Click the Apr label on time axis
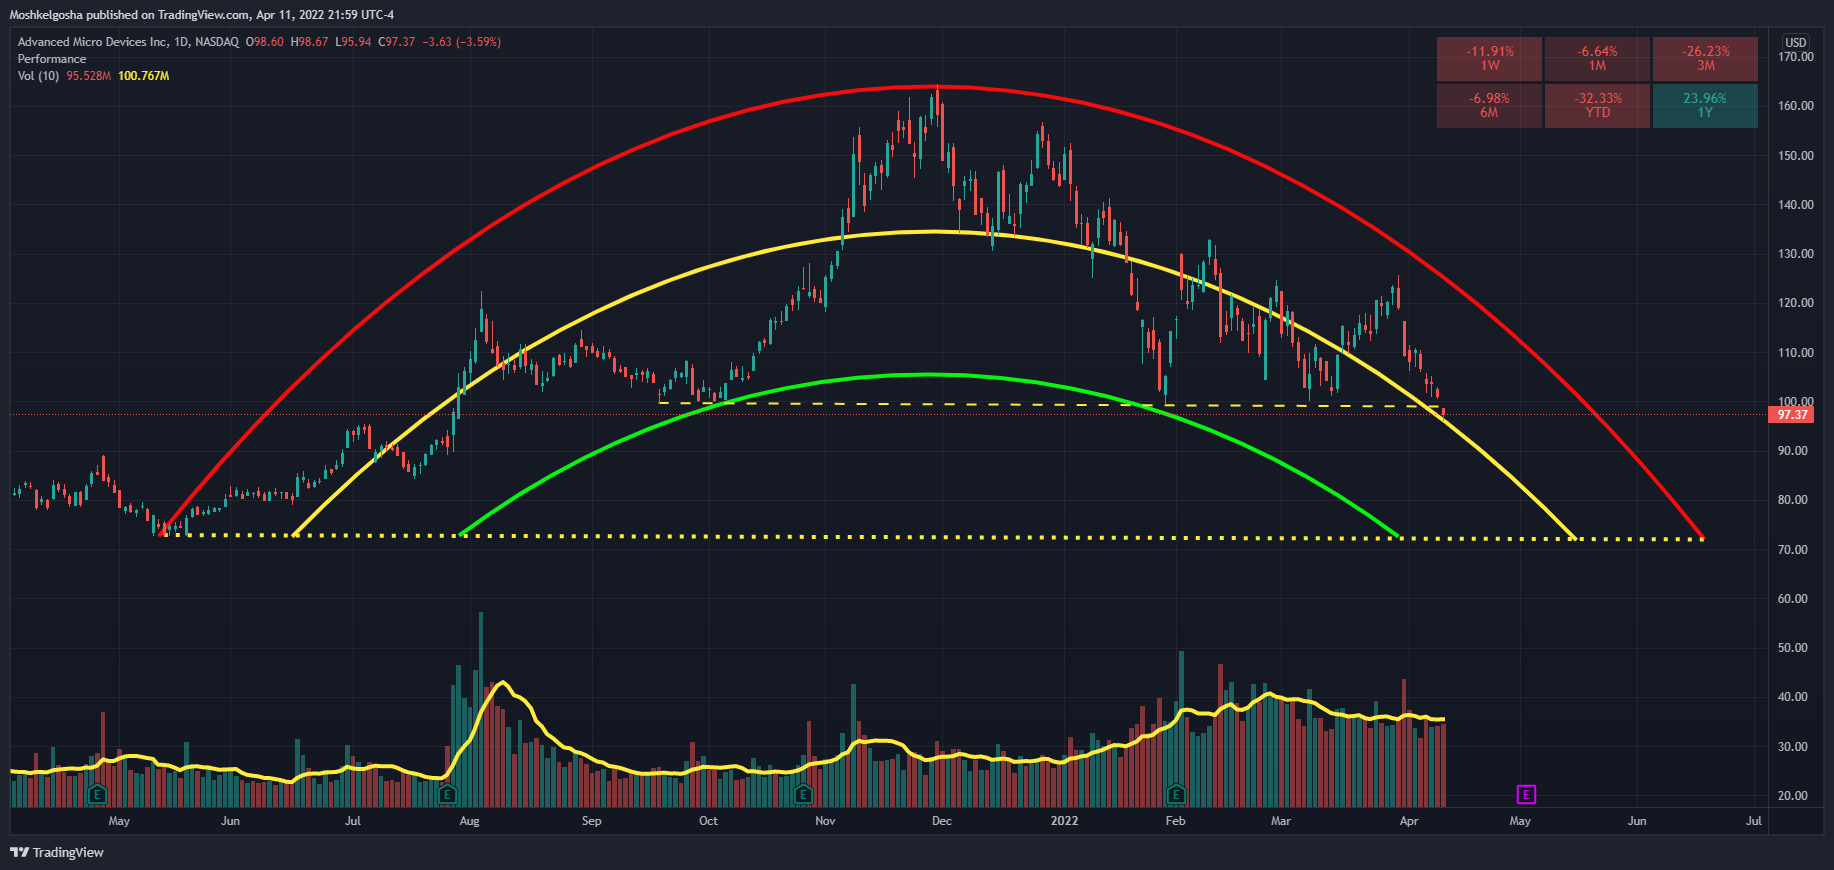1834x870 pixels. [1409, 821]
